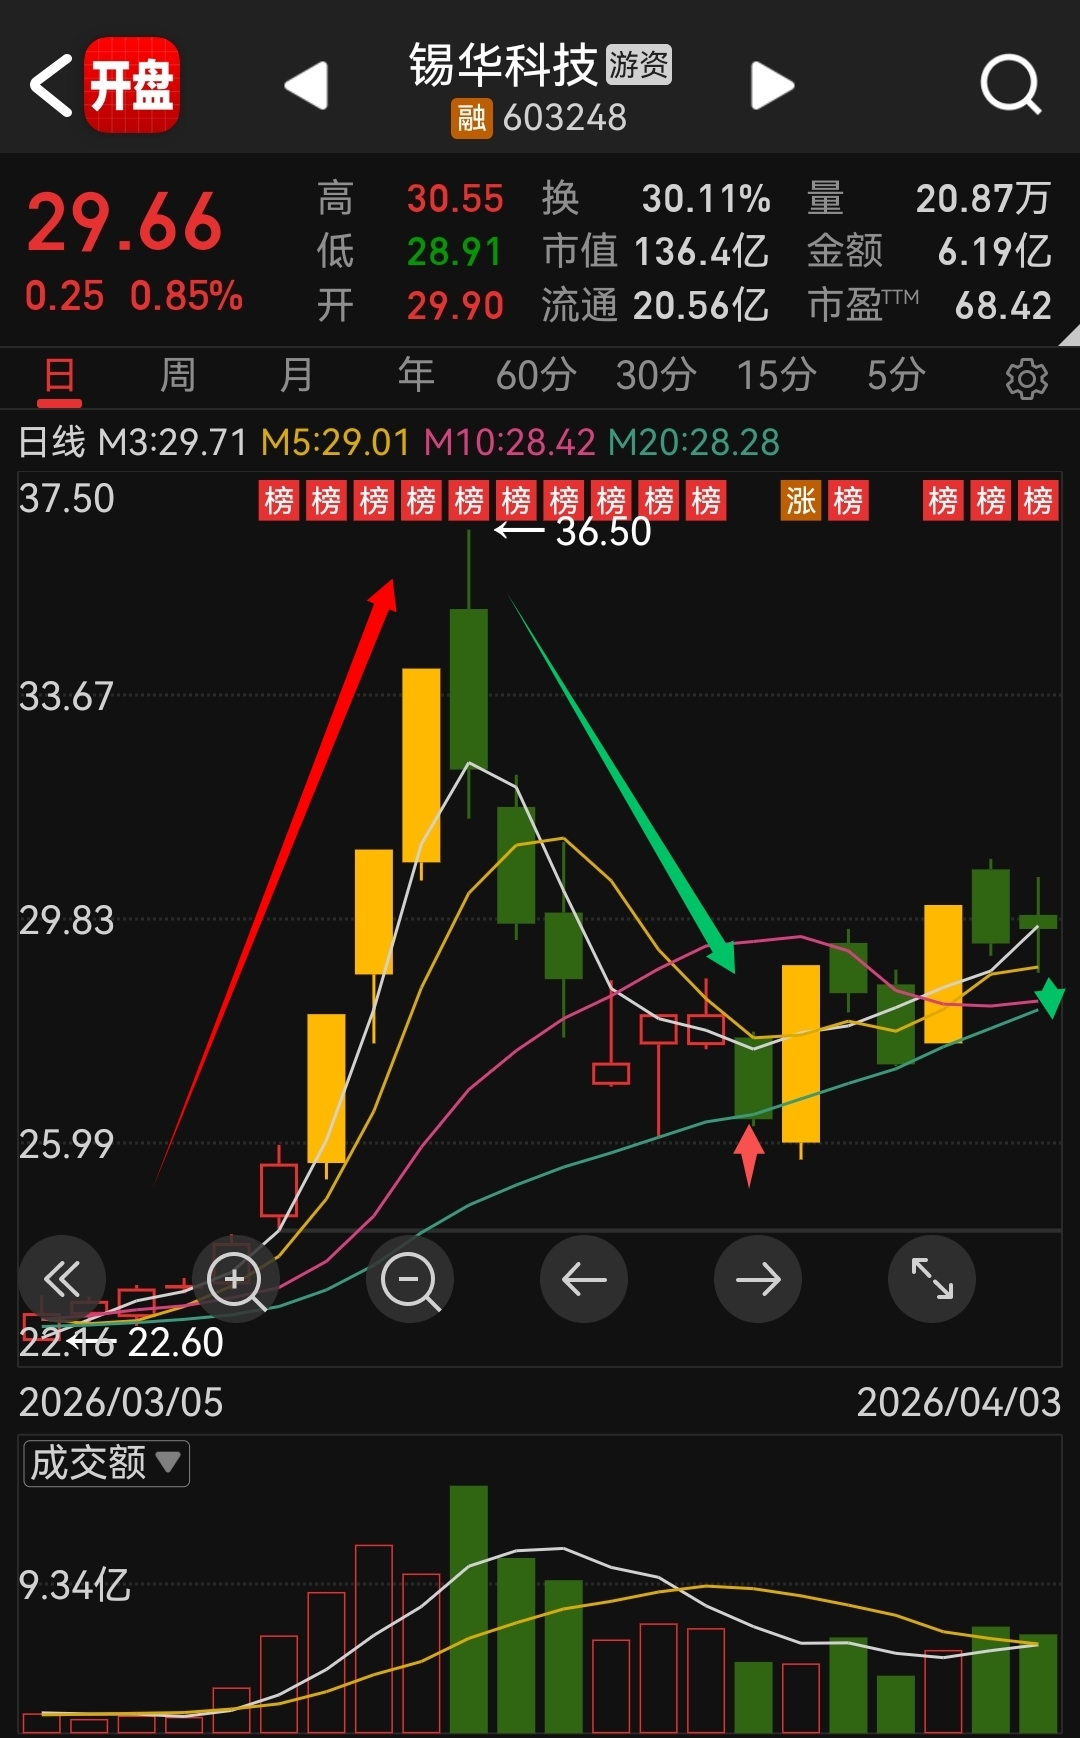Tap the open price 29.90
This screenshot has height=1738, width=1080.
pos(455,306)
